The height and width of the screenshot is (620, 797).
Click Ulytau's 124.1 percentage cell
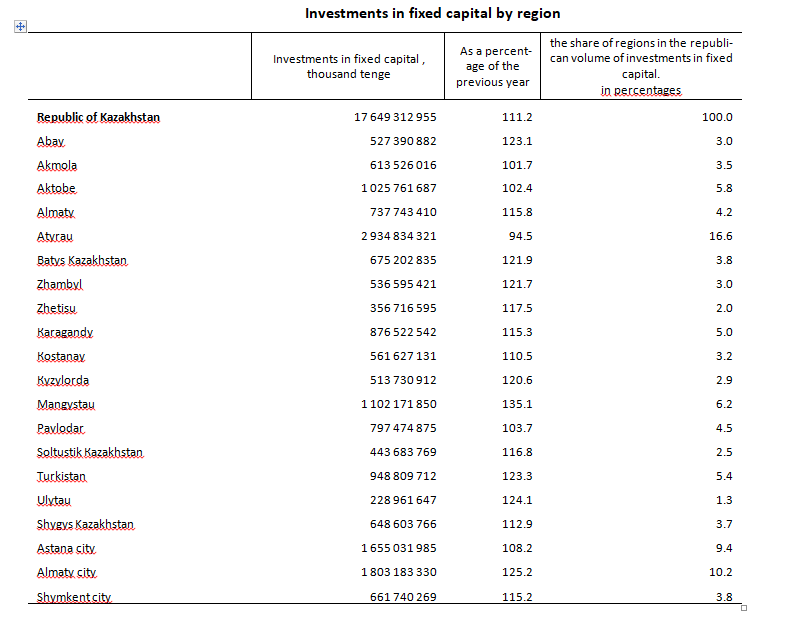(517, 500)
